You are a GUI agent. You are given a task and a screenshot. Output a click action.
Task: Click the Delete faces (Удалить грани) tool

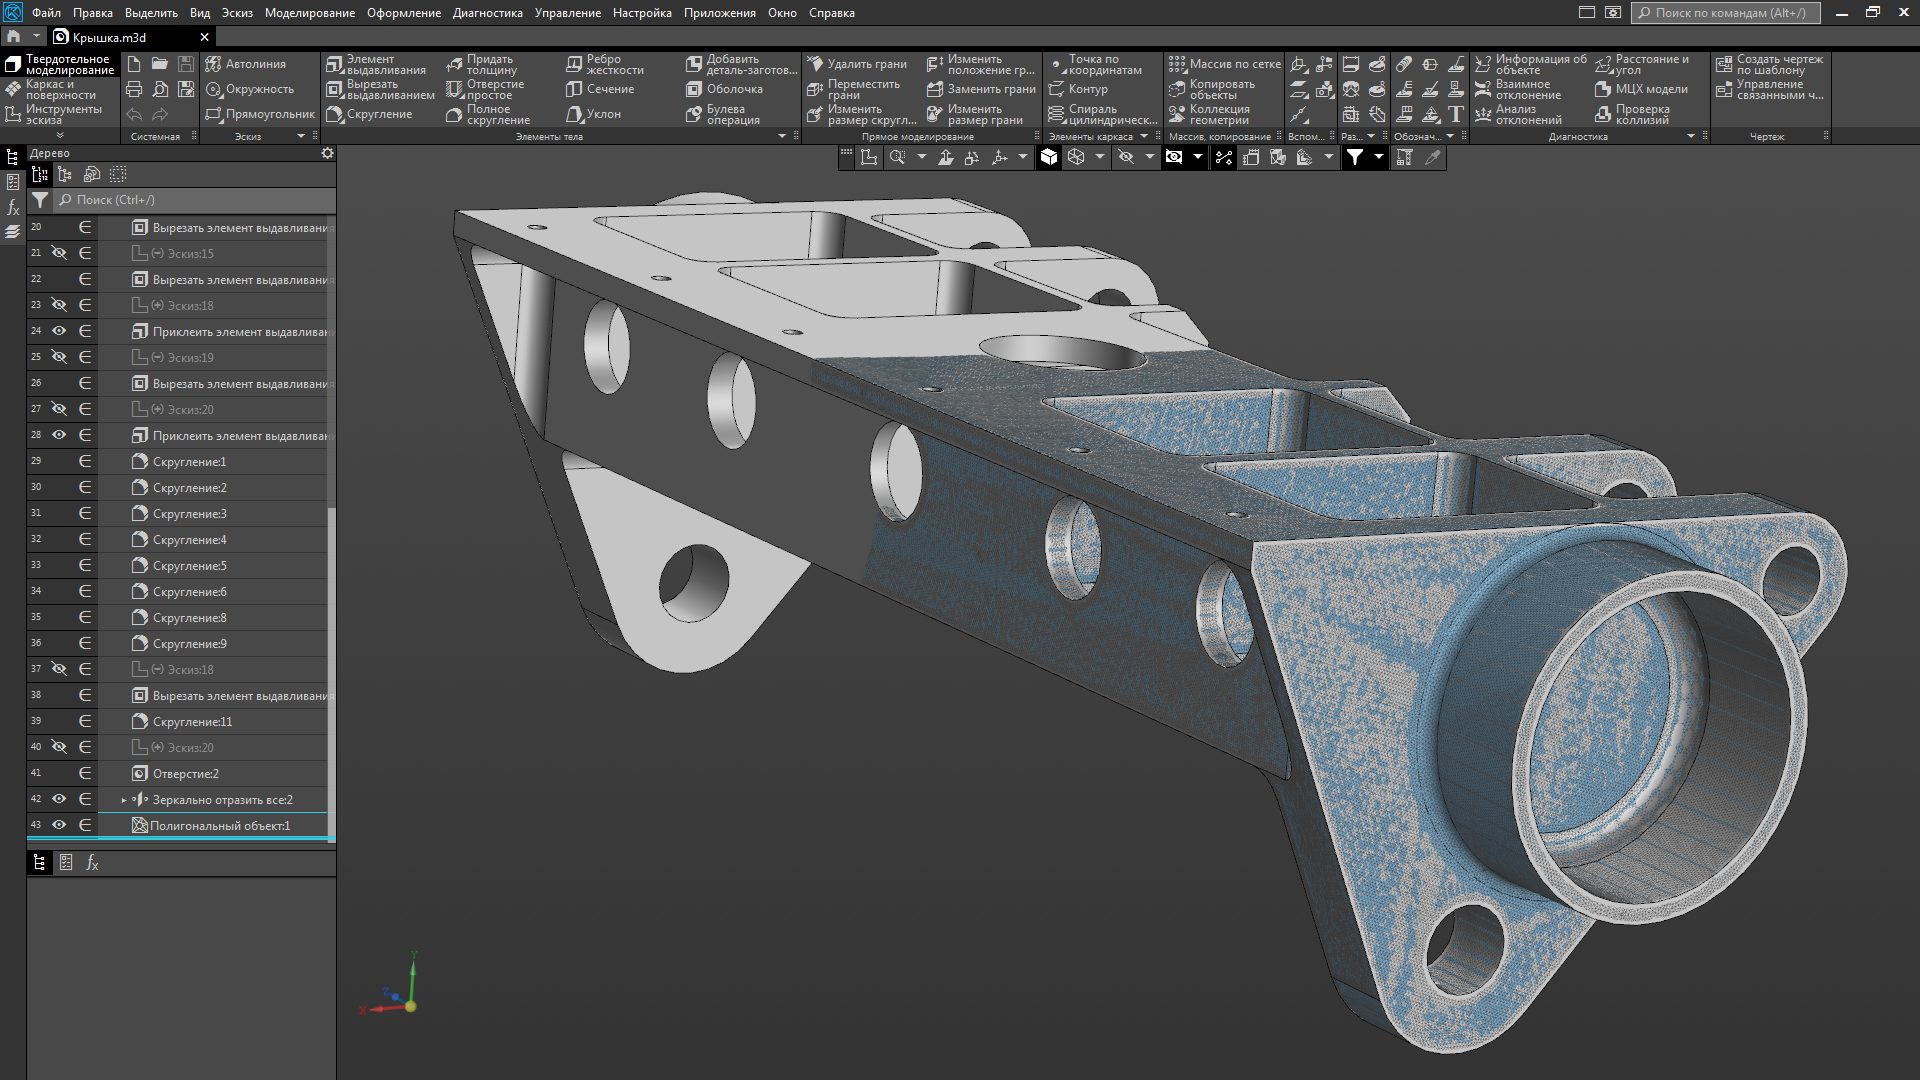coord(856,64)
